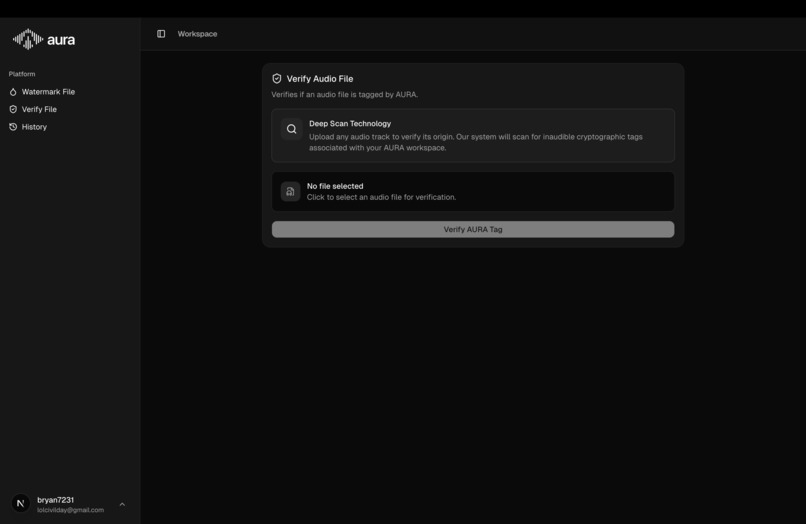Click the Verify AURA Tag button
The height and width of the screenshot is (524, 806).
473,229
